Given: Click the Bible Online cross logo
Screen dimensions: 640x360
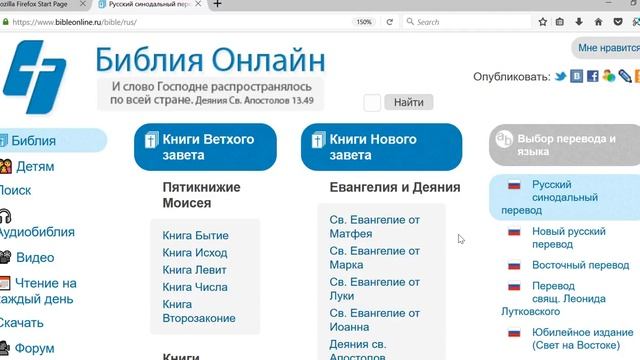Looking at the screenshot, I should [x=34, y=77].
